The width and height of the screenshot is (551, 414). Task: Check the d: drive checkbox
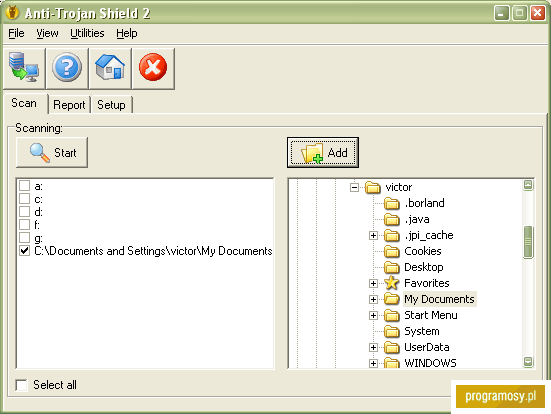click(x=24, y=212)
